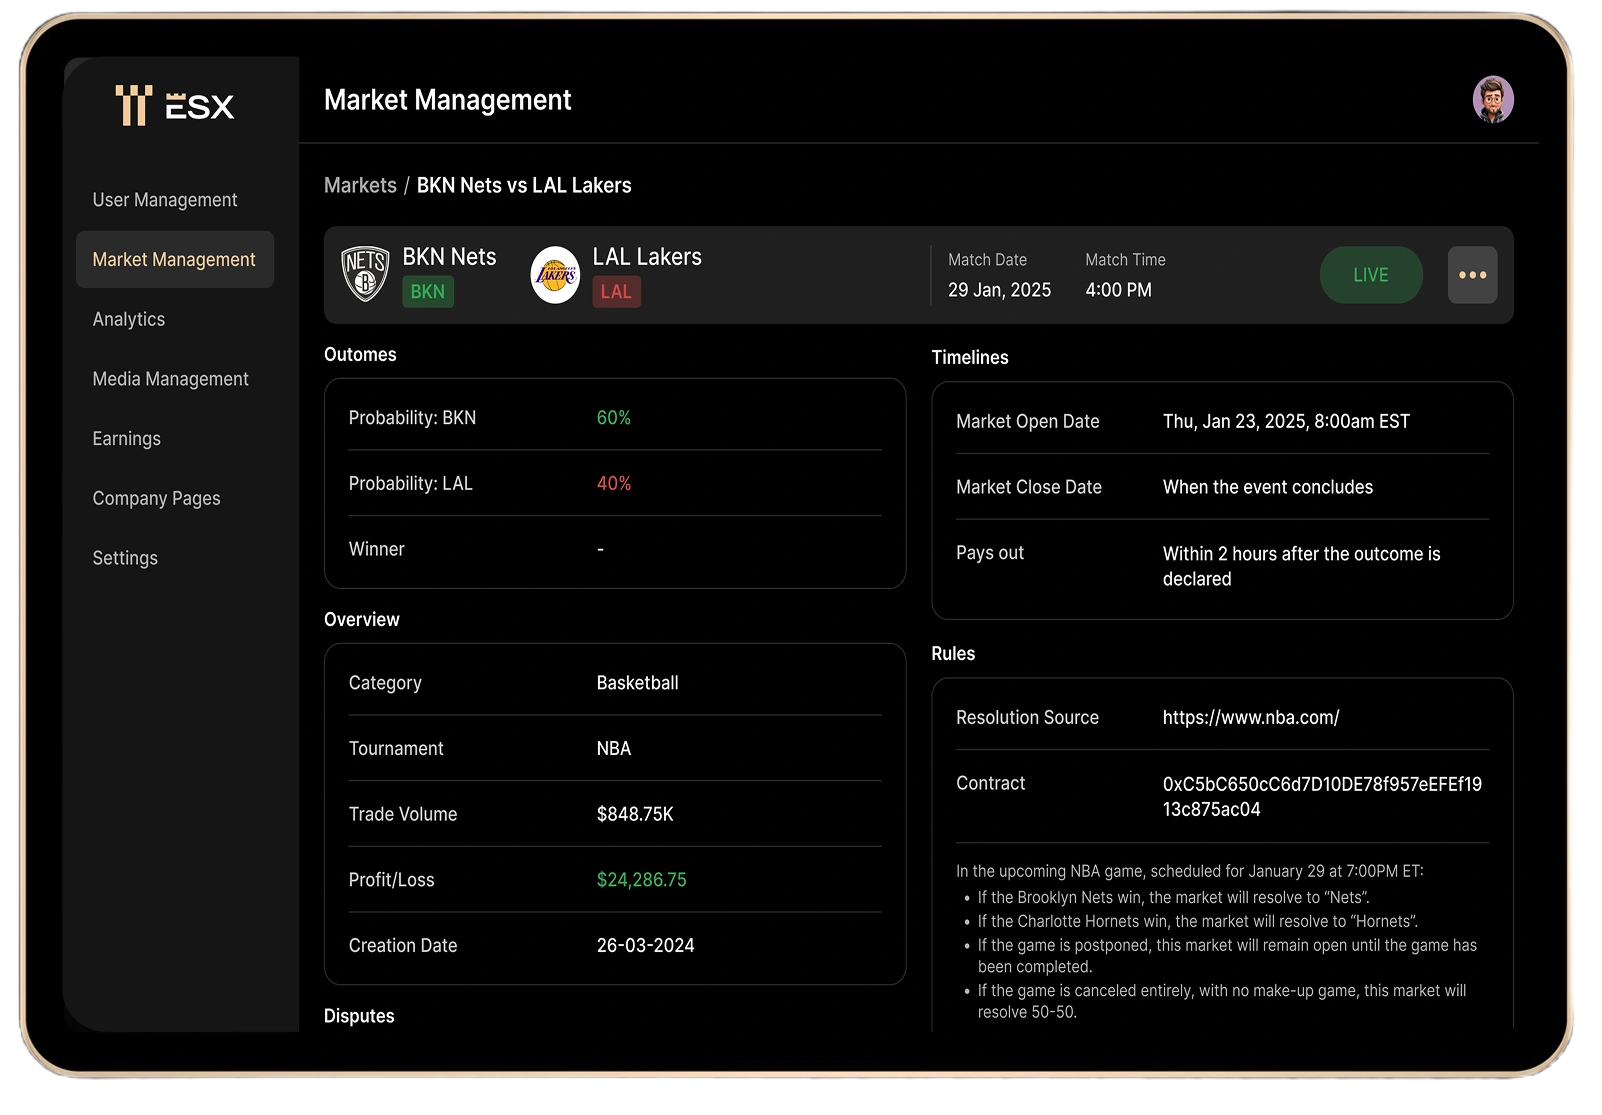Click the match time 4:00 PM
The height and width of the screenshot is (1115, 1602).
[x=1118, y=290]
